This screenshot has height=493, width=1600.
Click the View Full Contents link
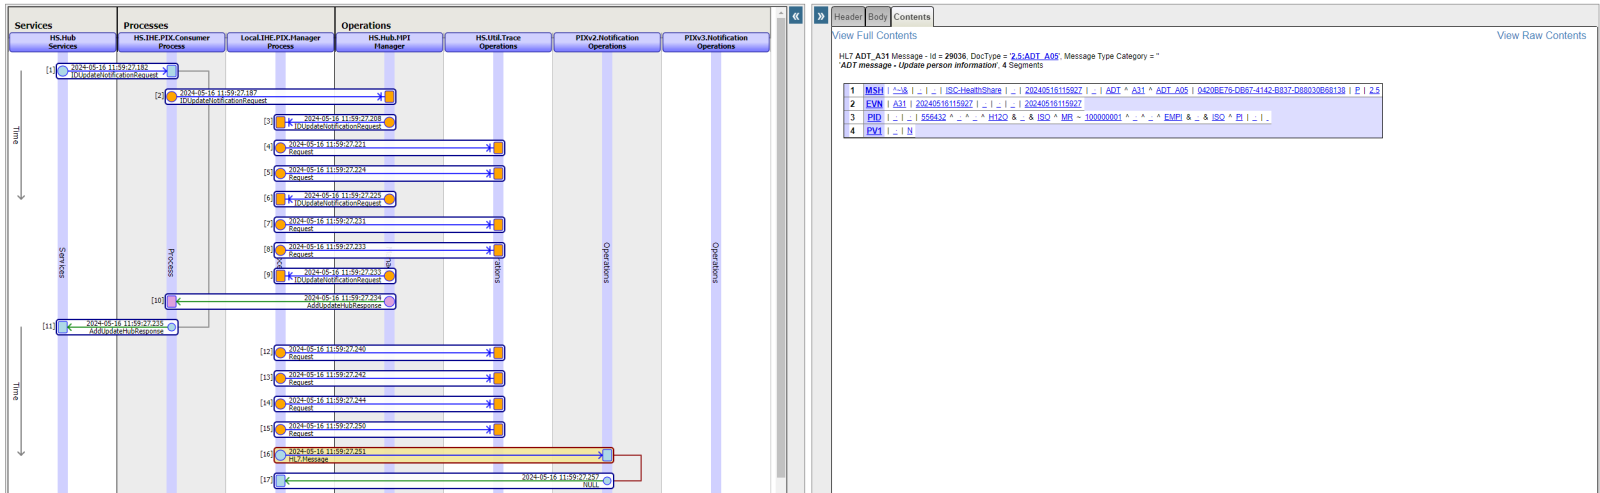coord(874,36)
